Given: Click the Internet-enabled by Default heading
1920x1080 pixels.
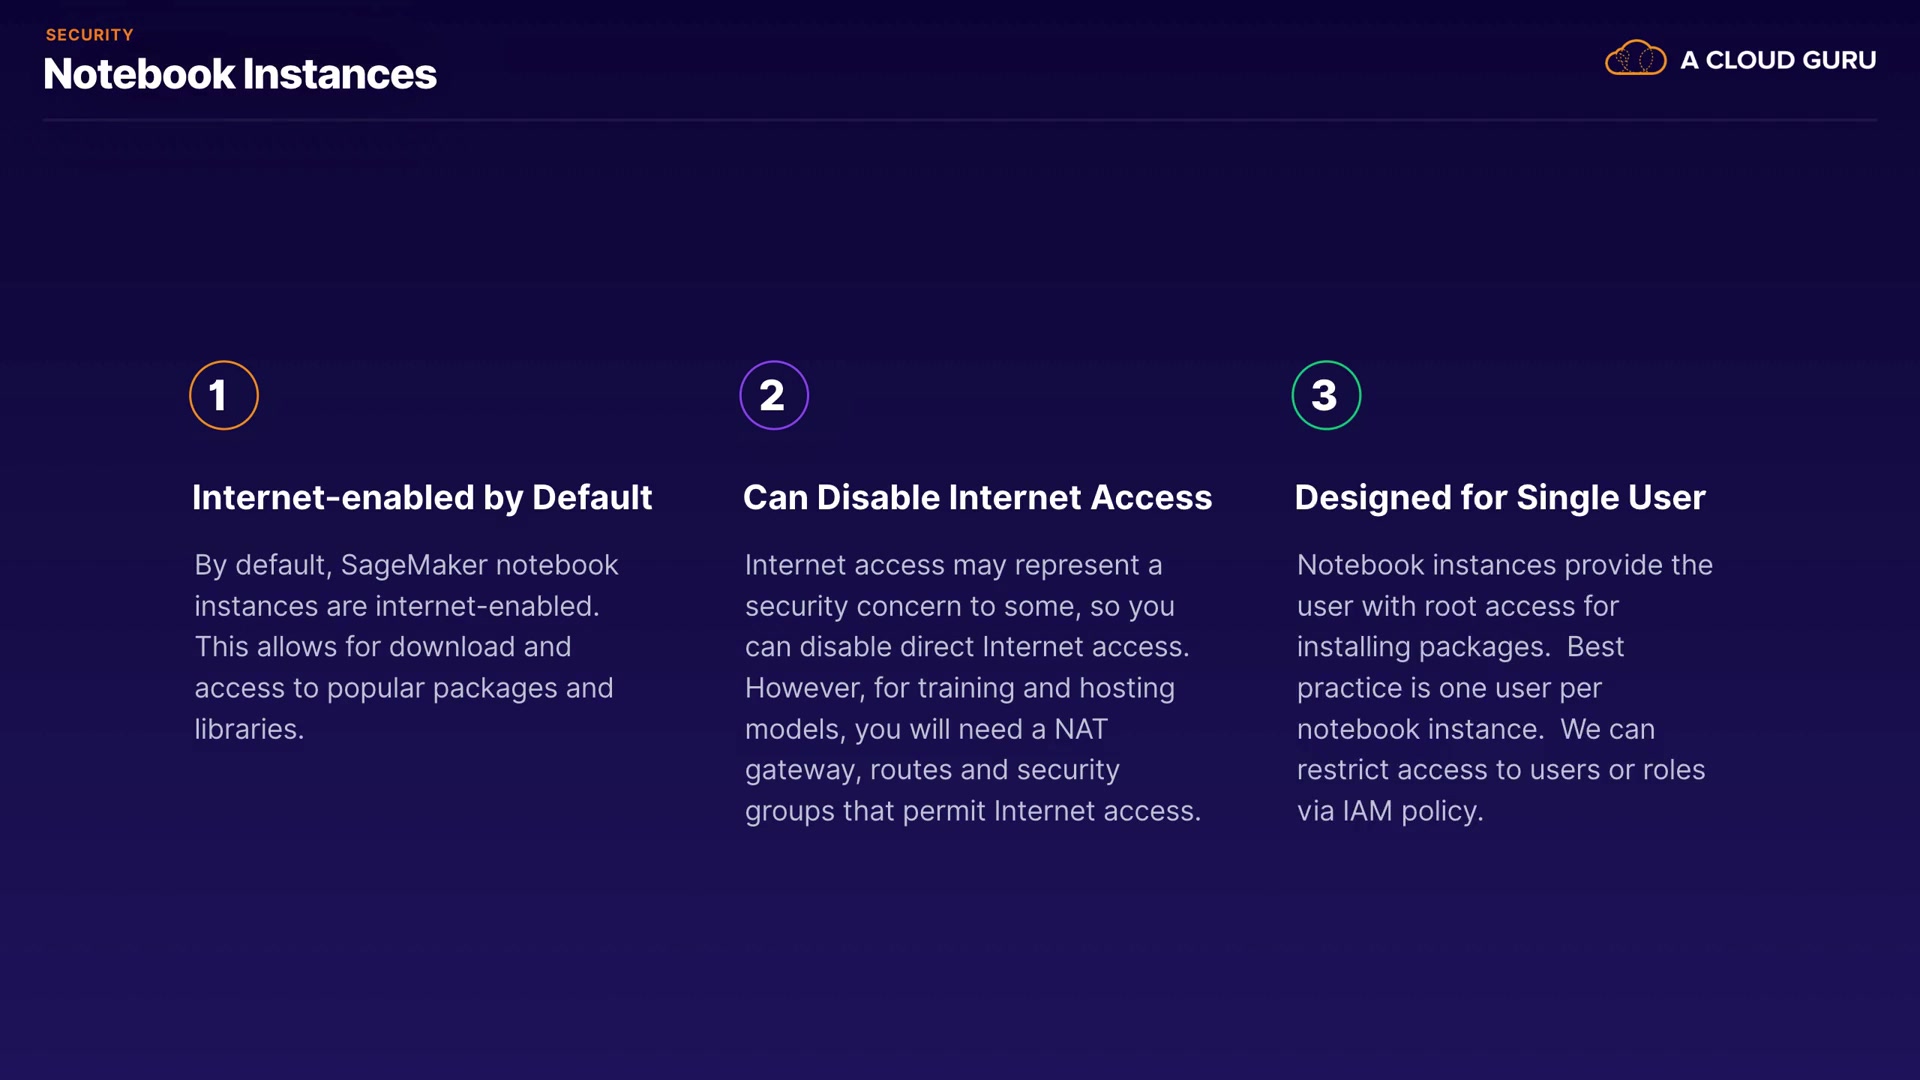Looking at the screenshot, I should tap(421, 497).
